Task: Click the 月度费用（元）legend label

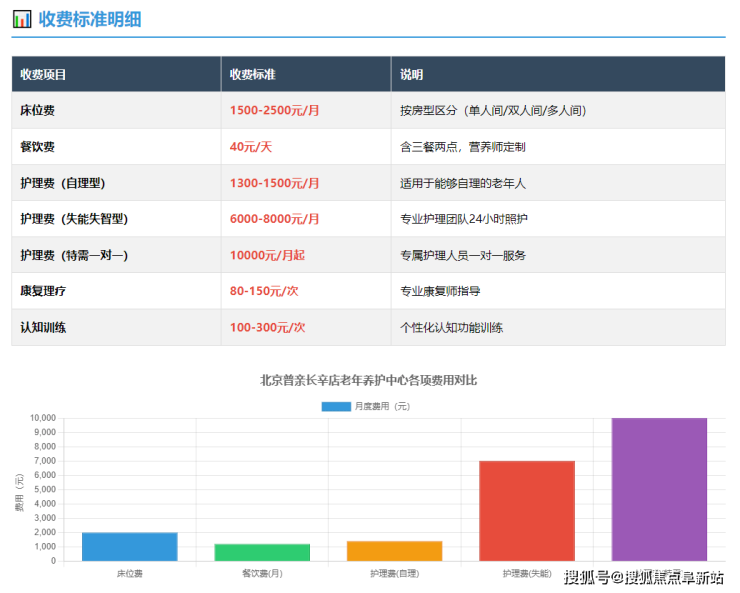Action: tap(382, 406)
